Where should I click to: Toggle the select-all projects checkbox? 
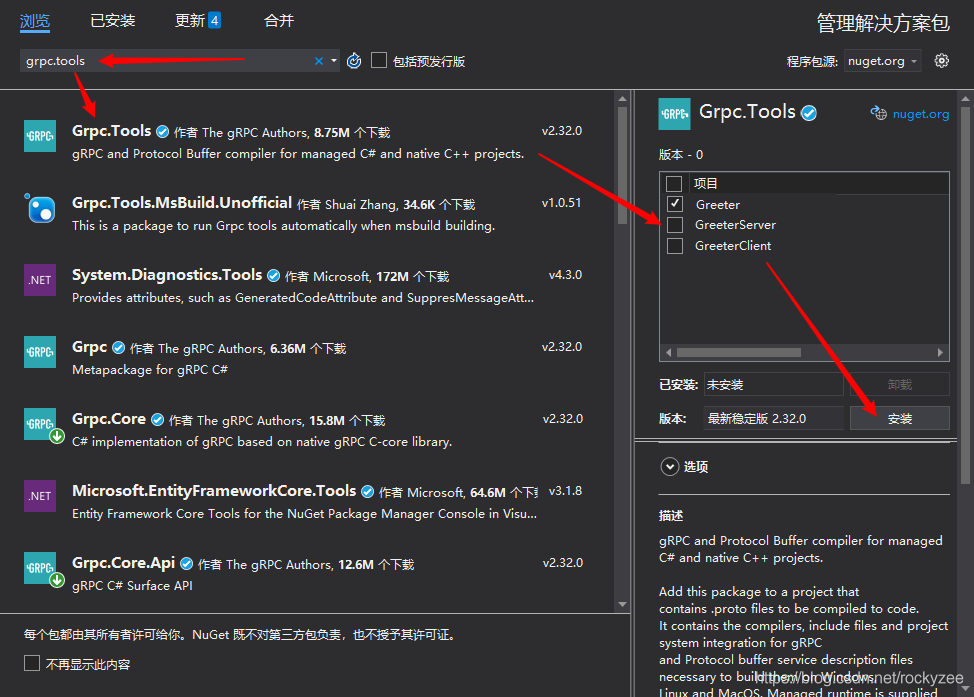(674, 184)
